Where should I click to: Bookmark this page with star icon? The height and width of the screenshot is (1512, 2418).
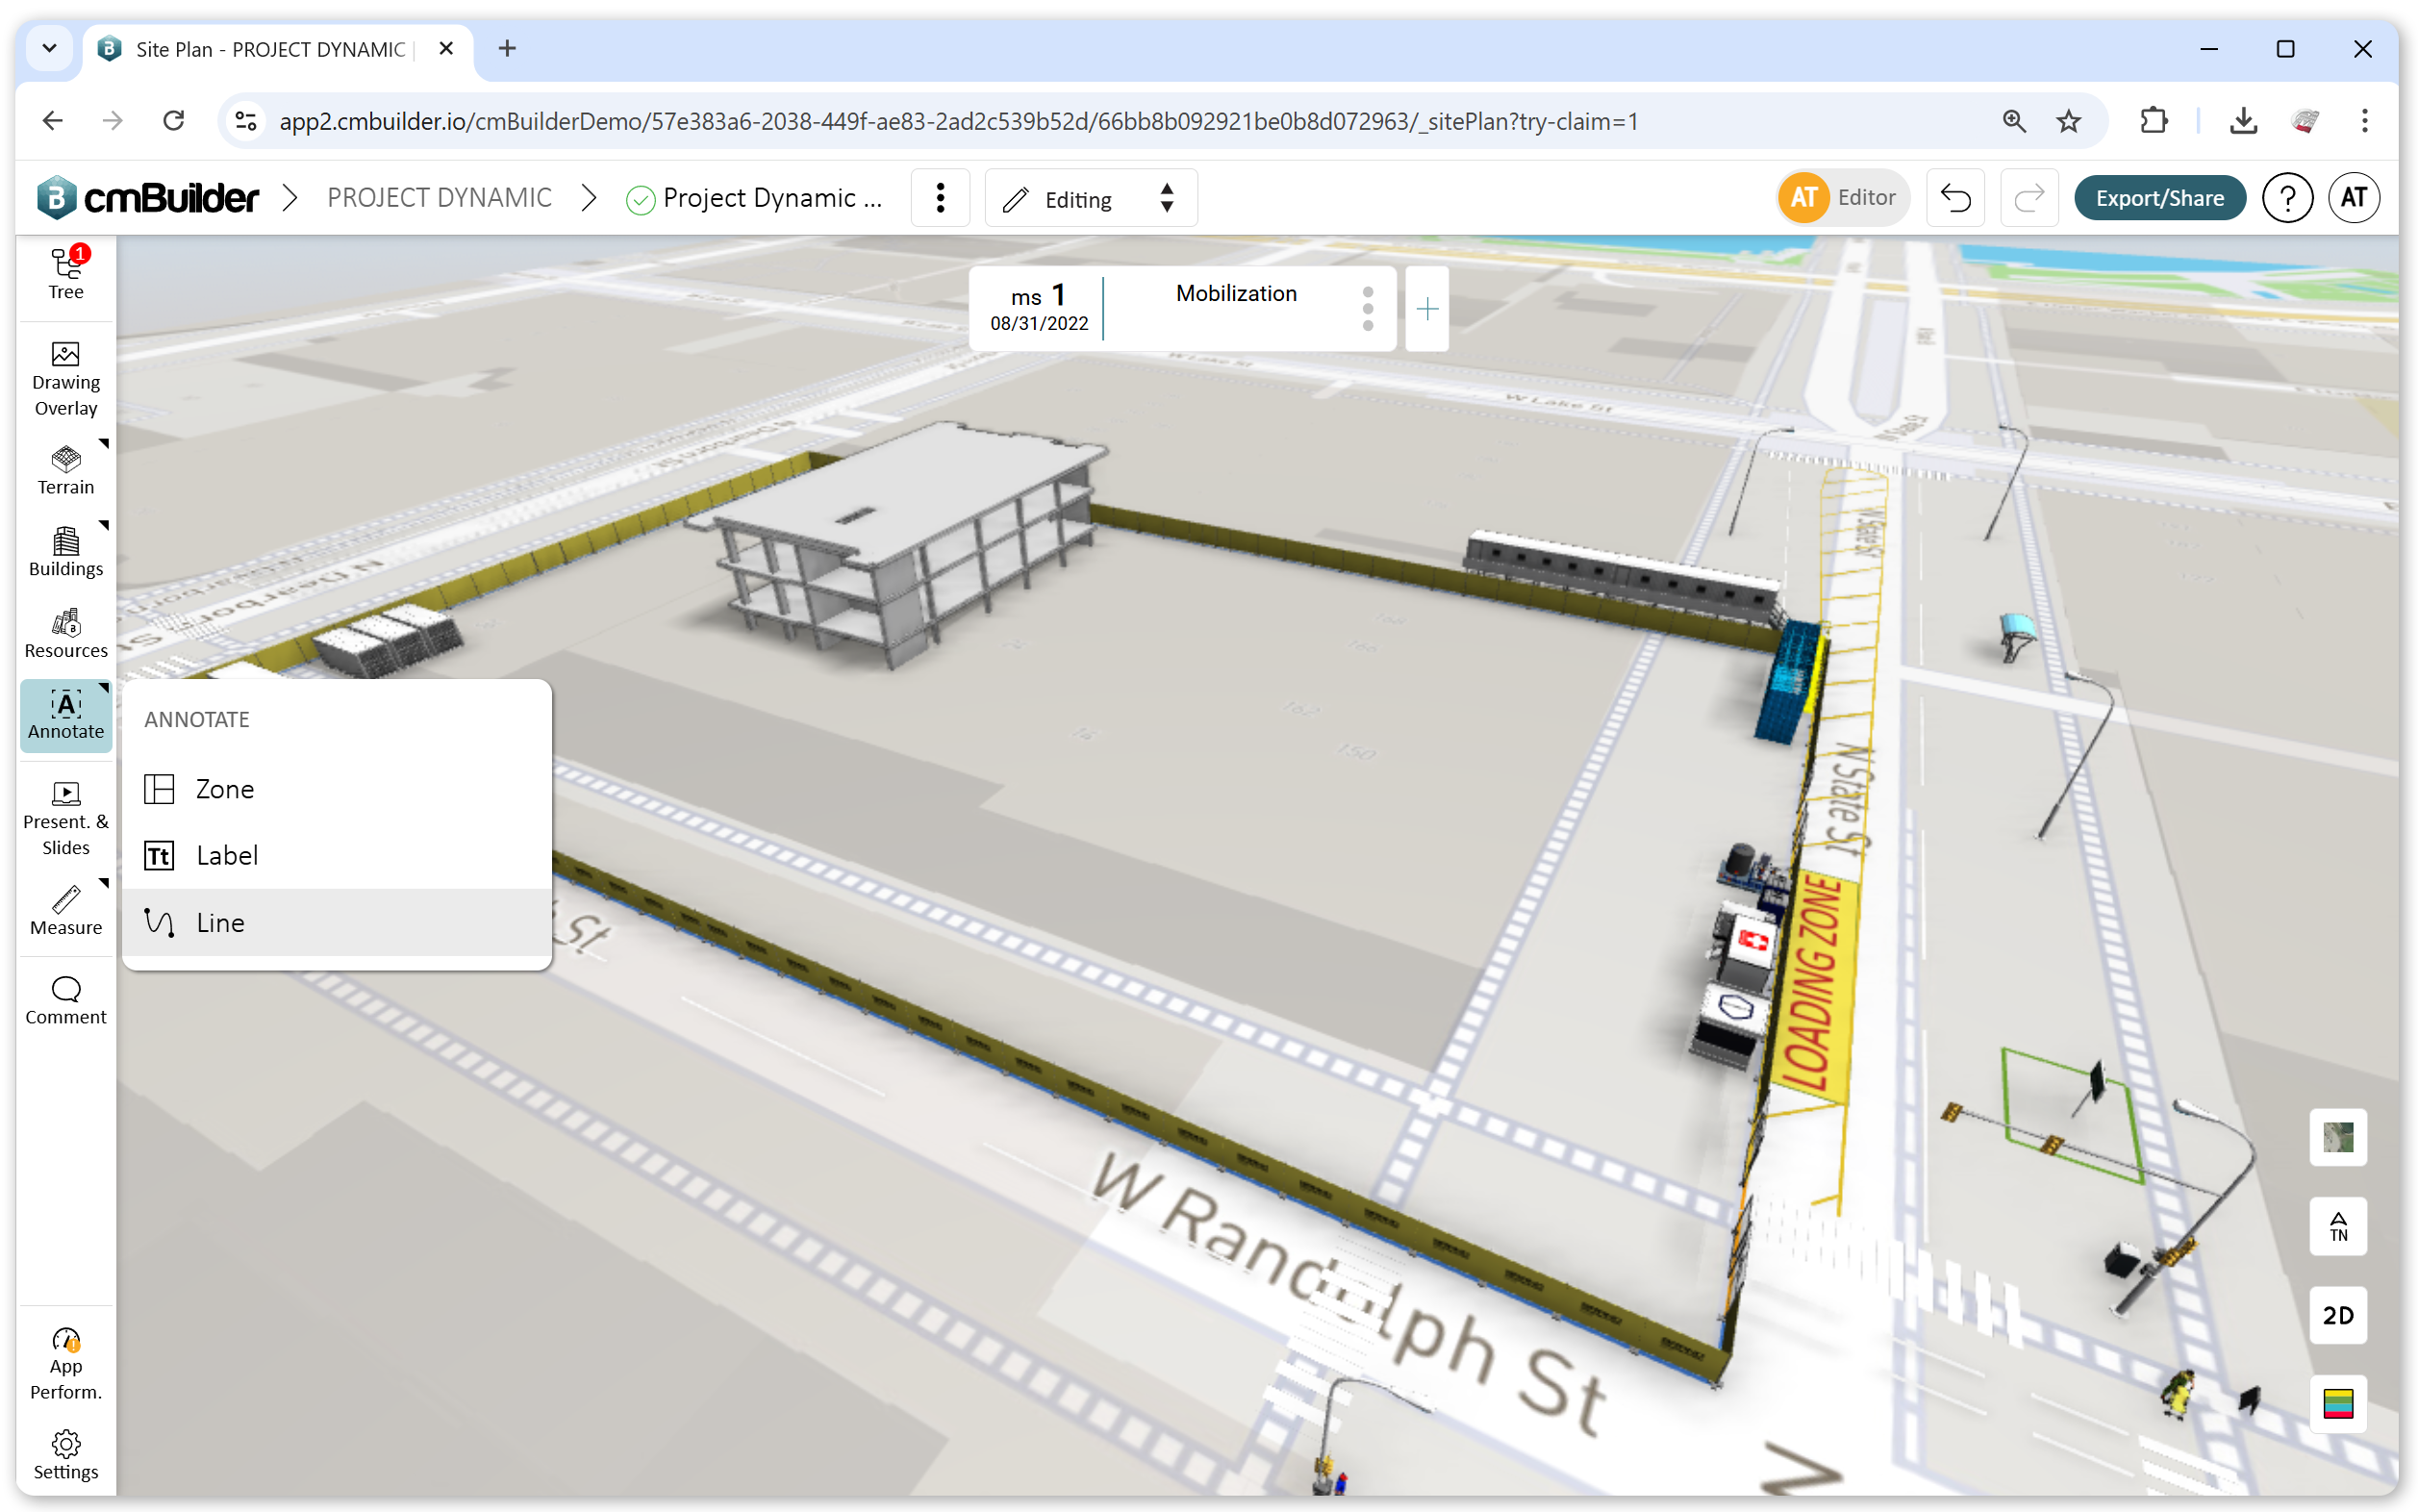pos(2068,121)
